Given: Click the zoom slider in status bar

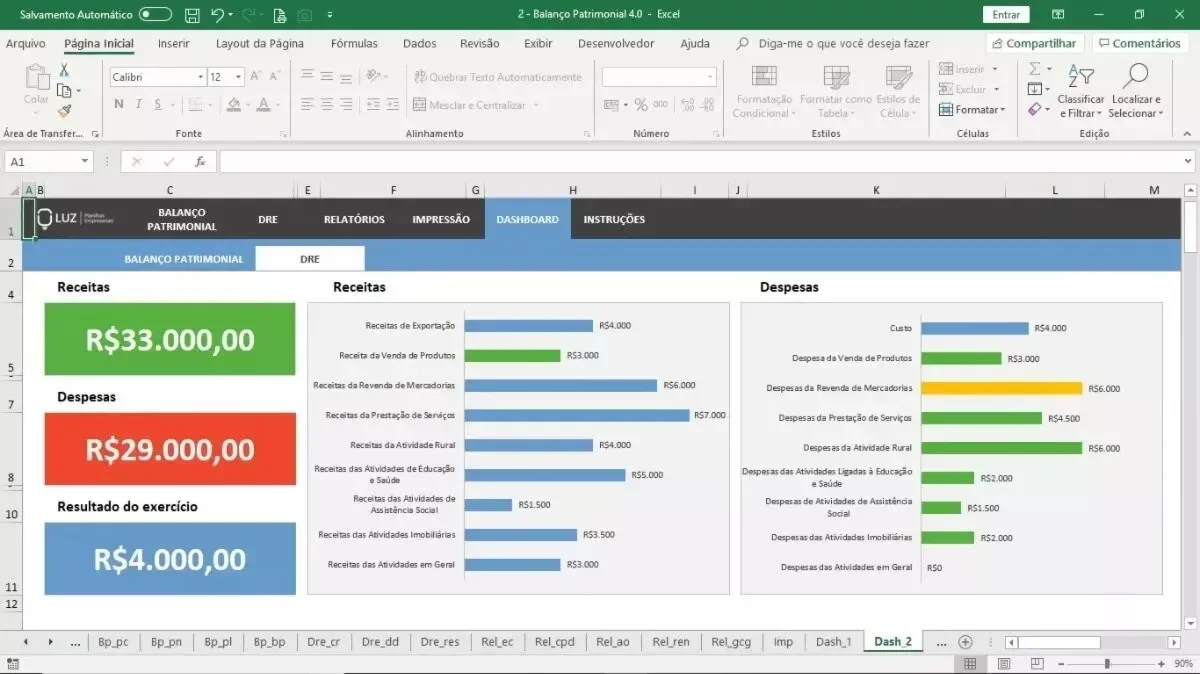Looking at the screenshot, I should point(1106,664).
